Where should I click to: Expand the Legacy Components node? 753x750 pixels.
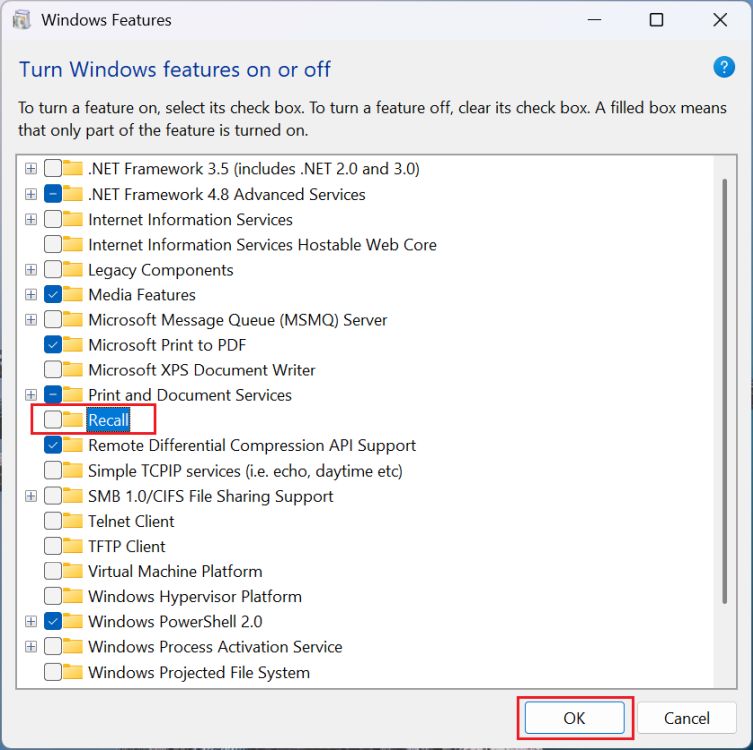tap(31, 269)
